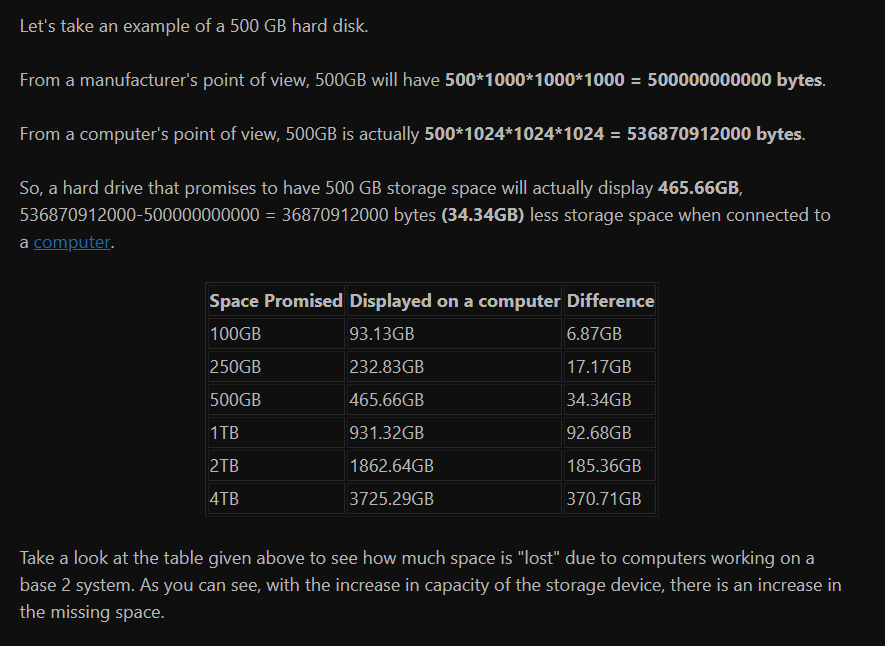Select the 93.13GB table cell
885x646 pixels.
click(454, 333)
